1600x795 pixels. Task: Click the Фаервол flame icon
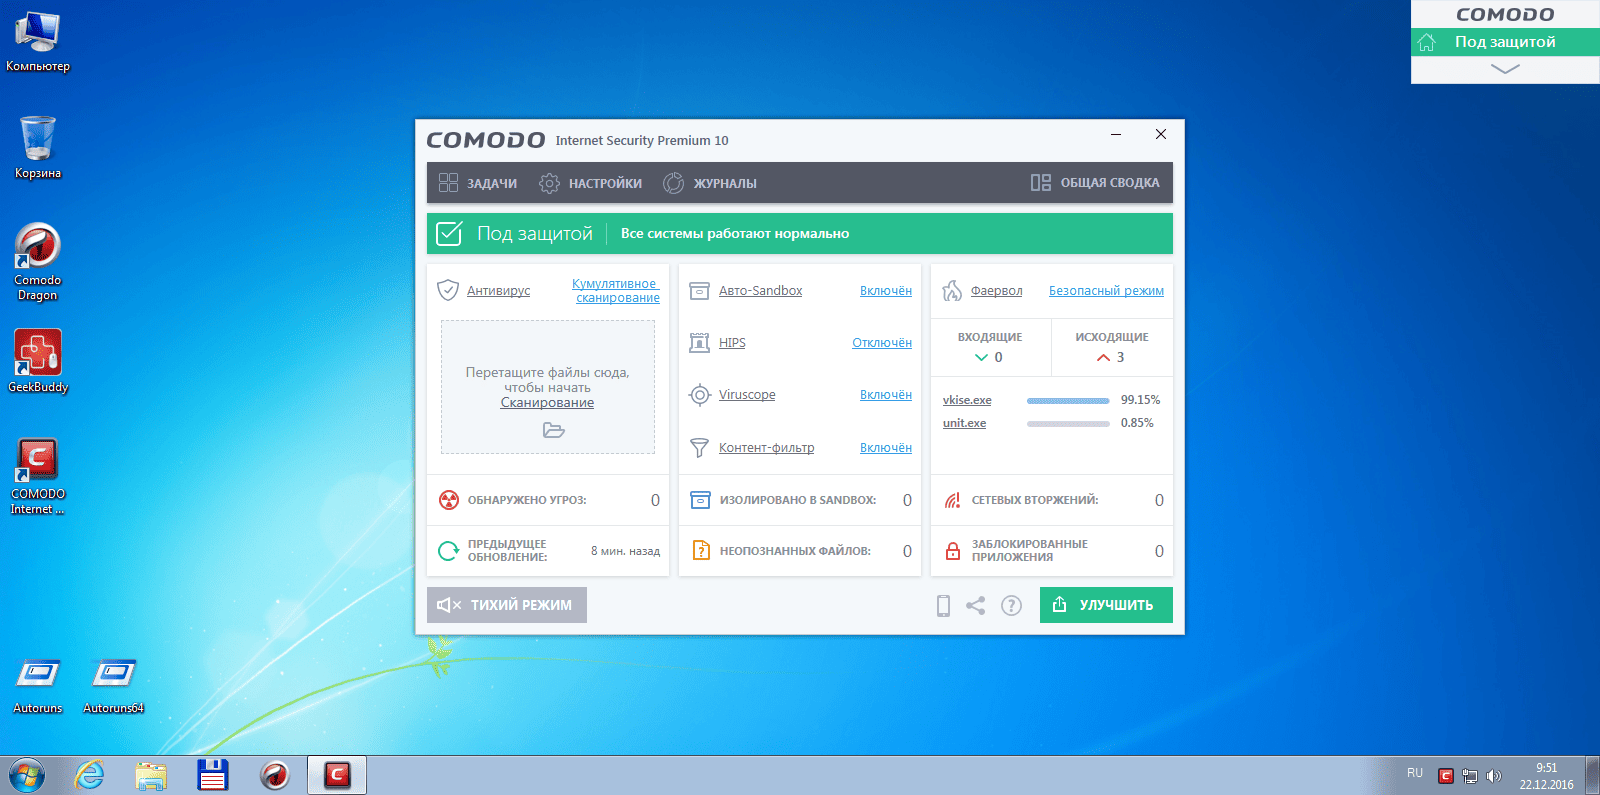pos(952,291)
